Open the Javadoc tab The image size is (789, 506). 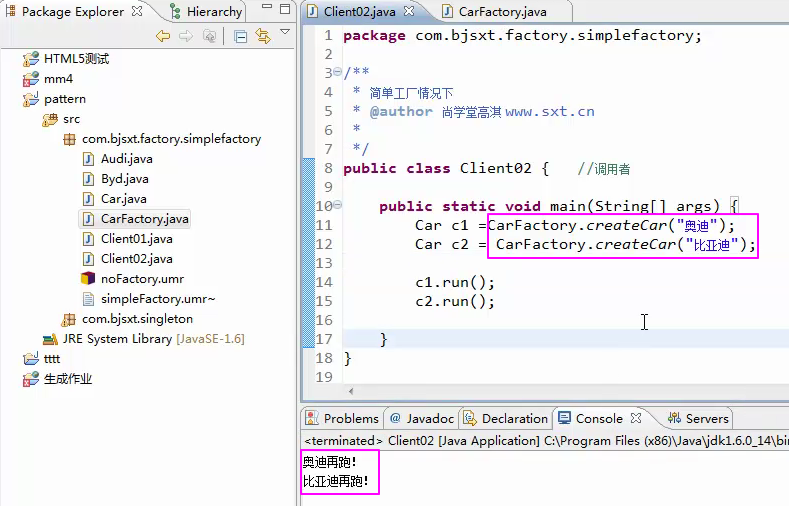[x=422, y=418]
